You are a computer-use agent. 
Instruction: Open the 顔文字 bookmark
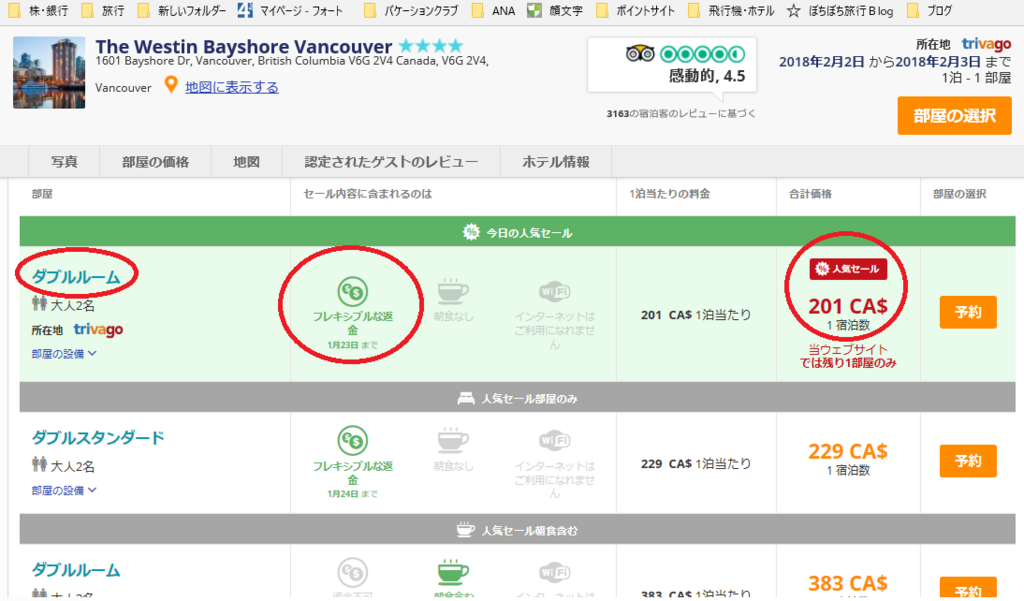pyautogui.click(x=555, y=10)
